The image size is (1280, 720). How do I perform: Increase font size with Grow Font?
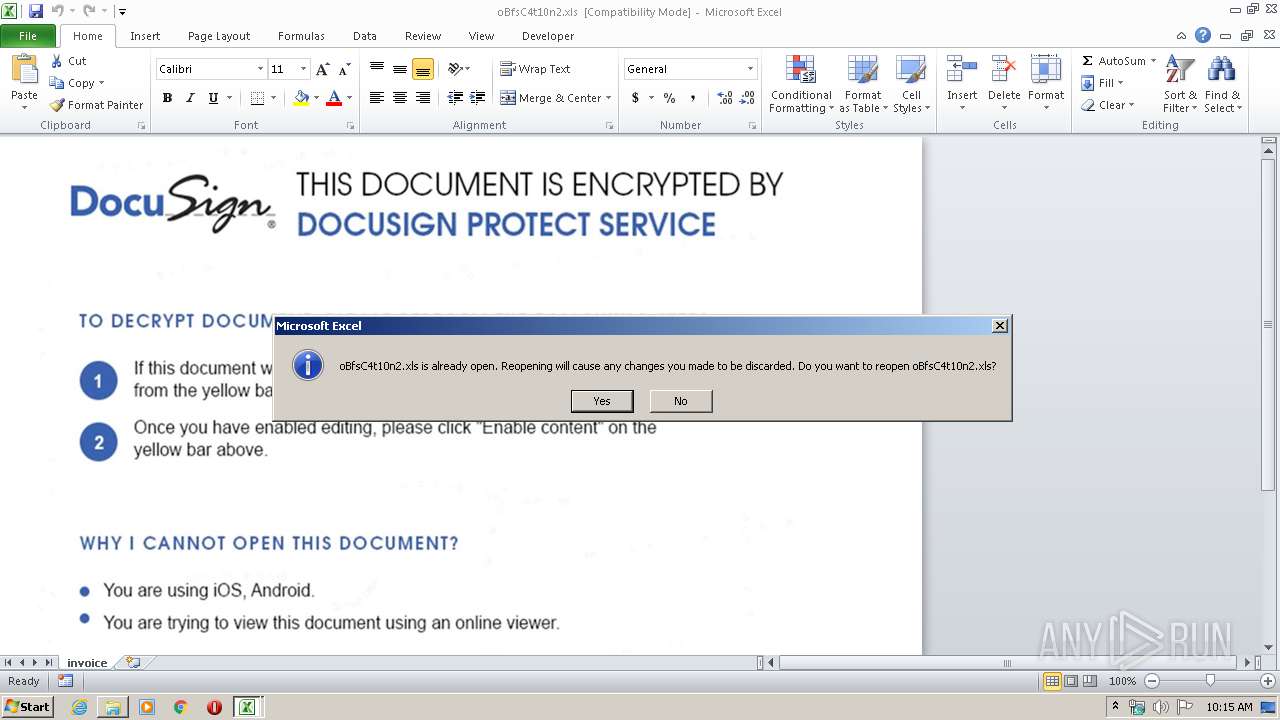coord(322,69)
